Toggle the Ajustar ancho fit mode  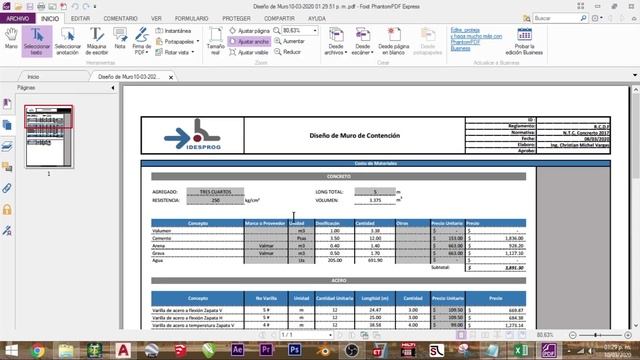249,42
